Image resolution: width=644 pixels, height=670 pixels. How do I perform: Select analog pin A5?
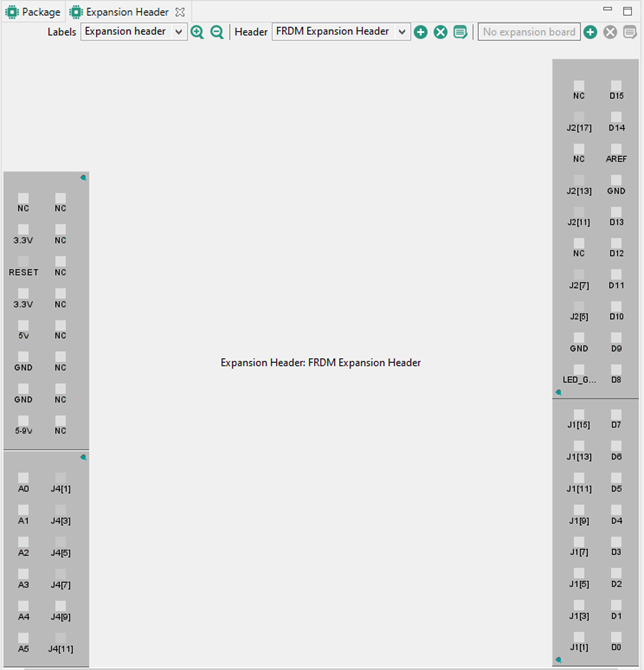point(24,638)
